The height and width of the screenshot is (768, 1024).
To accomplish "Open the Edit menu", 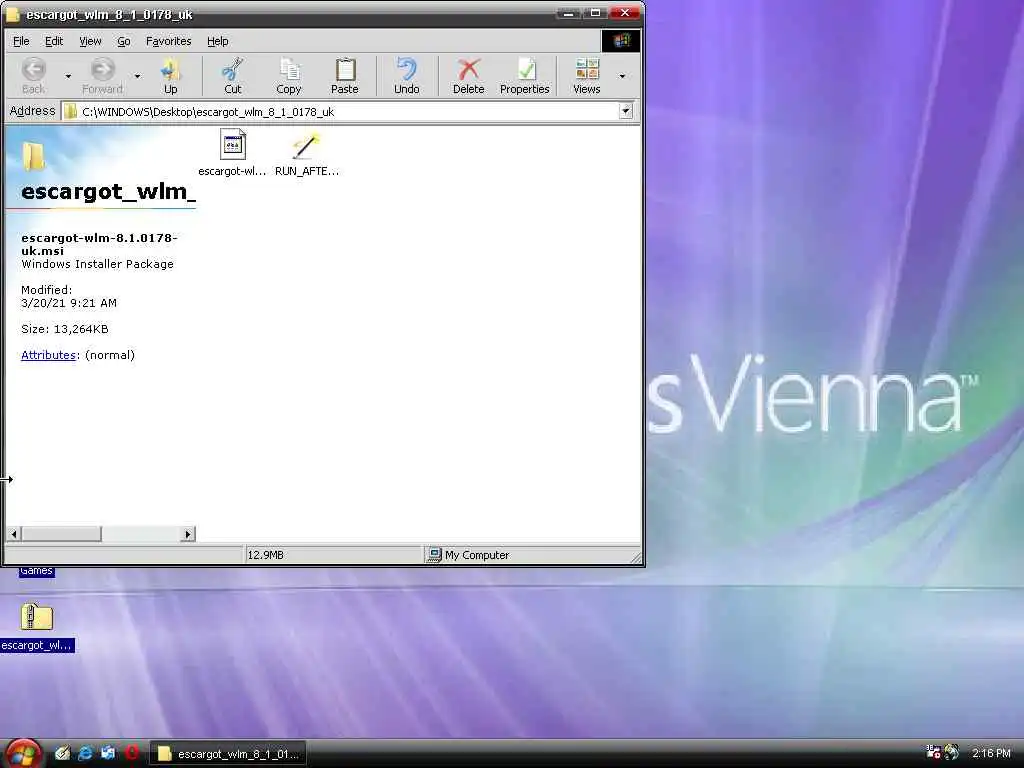I will click(54, 41).
